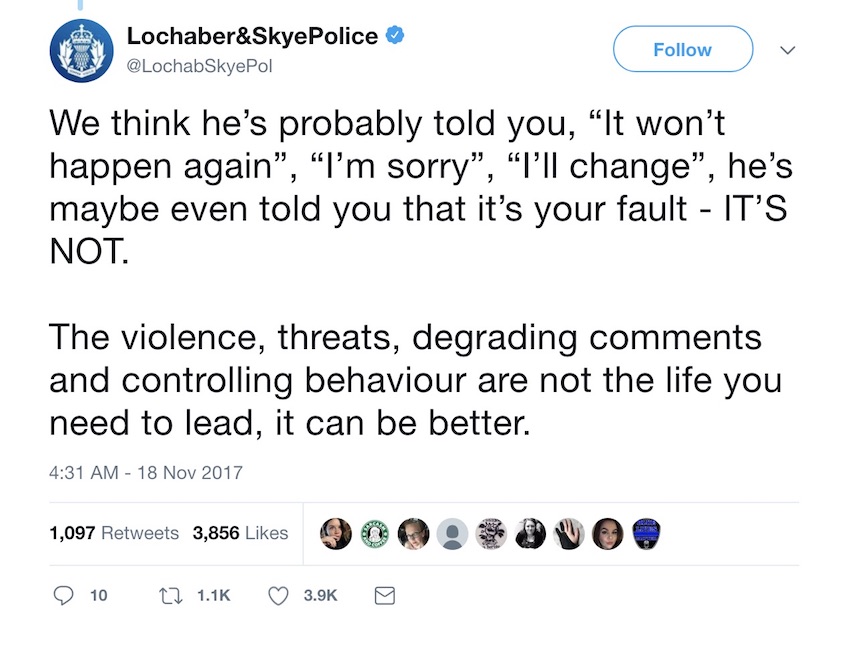Click the blue verified badge
The image size is (850, 645).
(x=395, y=35)
